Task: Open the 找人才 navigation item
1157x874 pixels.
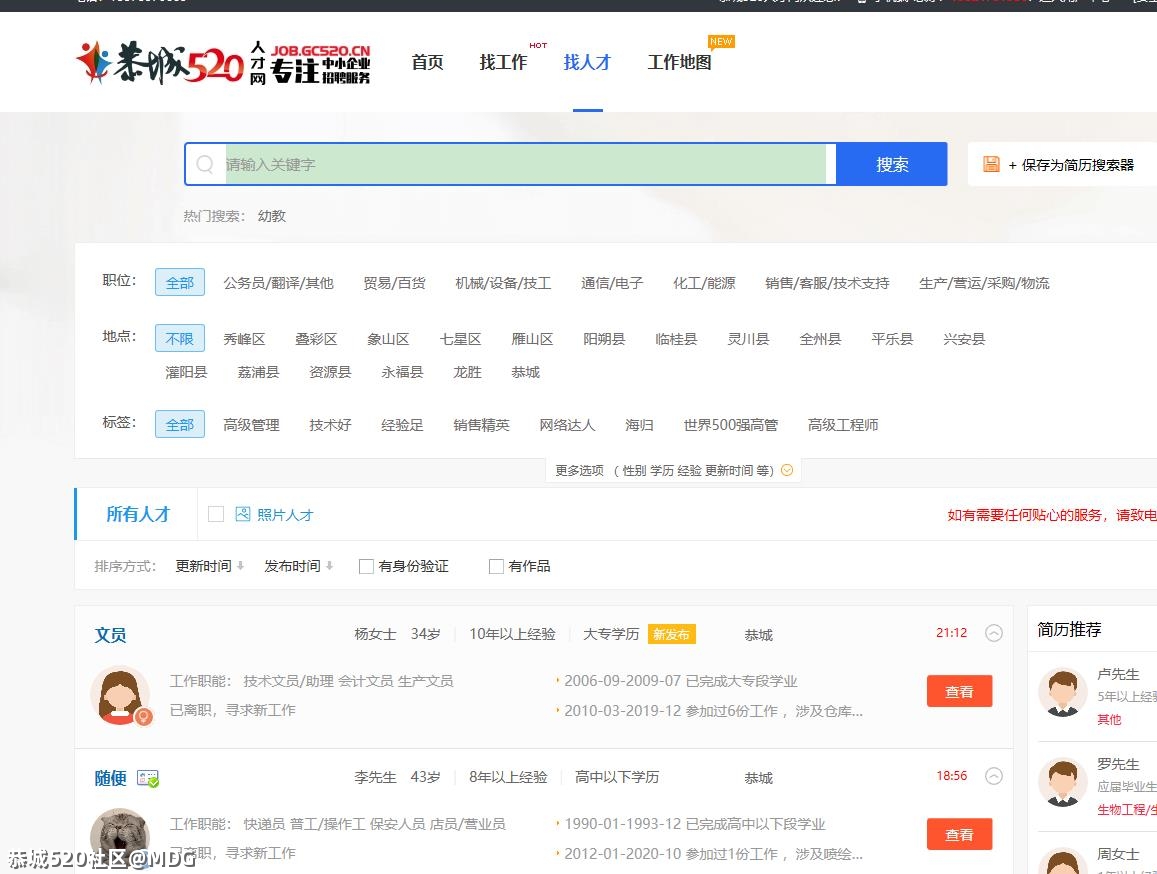Action: coord(587,63)
